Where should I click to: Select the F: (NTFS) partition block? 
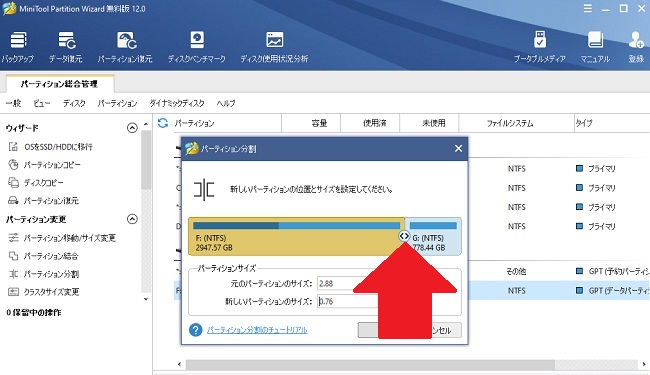click(296, 236)
